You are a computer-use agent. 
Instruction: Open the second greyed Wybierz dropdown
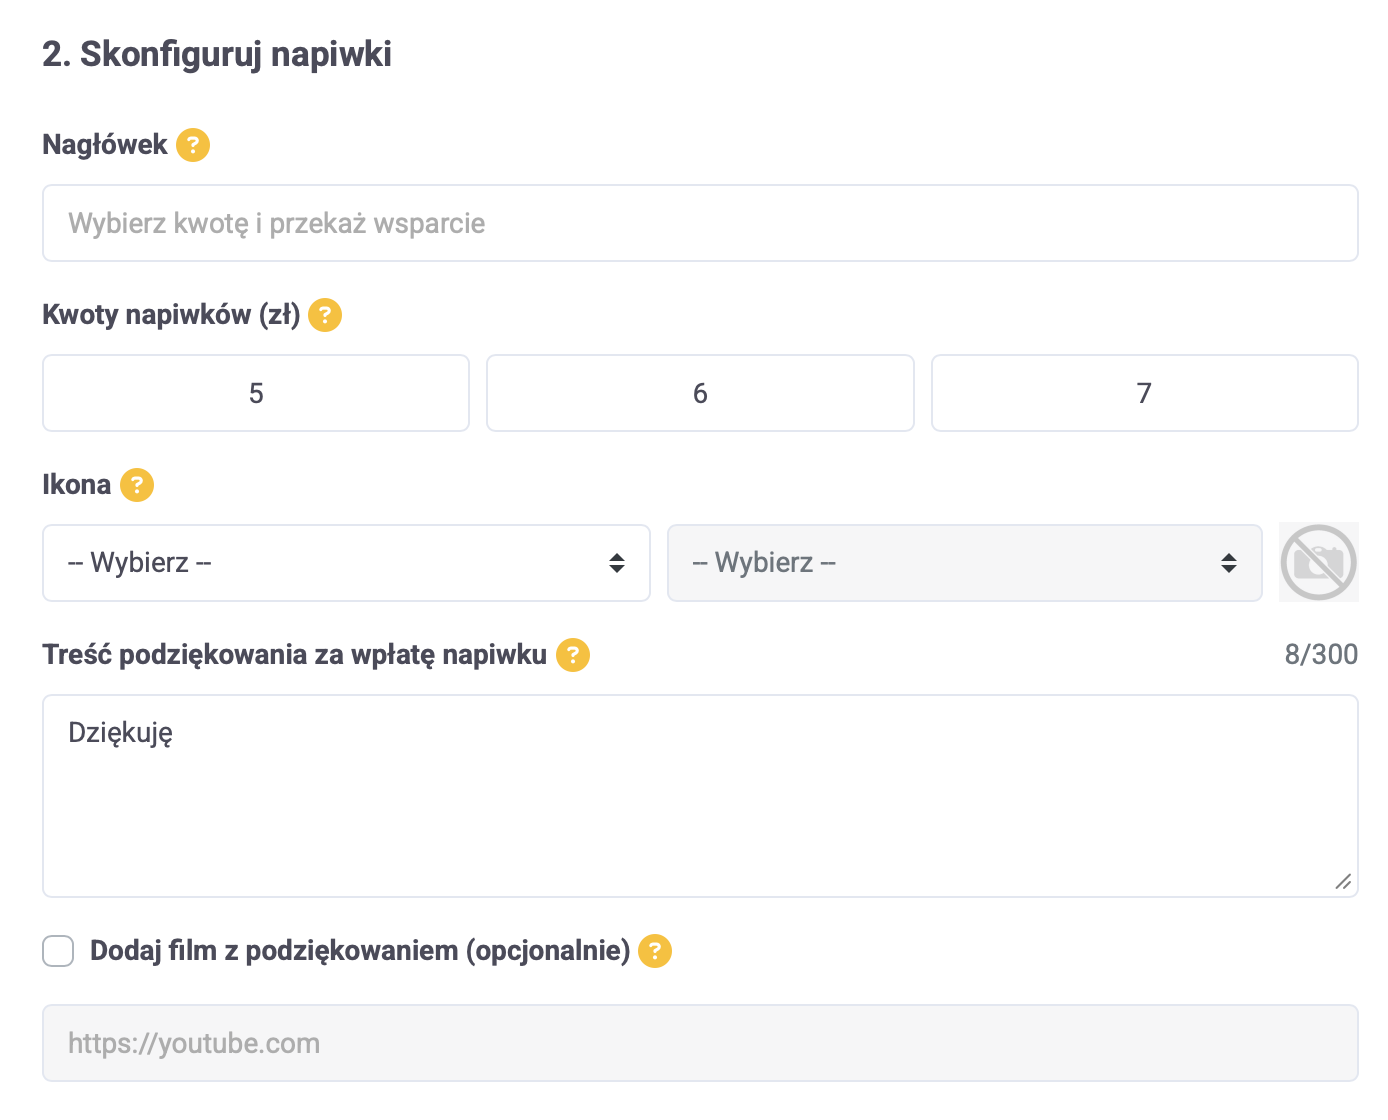964,563
